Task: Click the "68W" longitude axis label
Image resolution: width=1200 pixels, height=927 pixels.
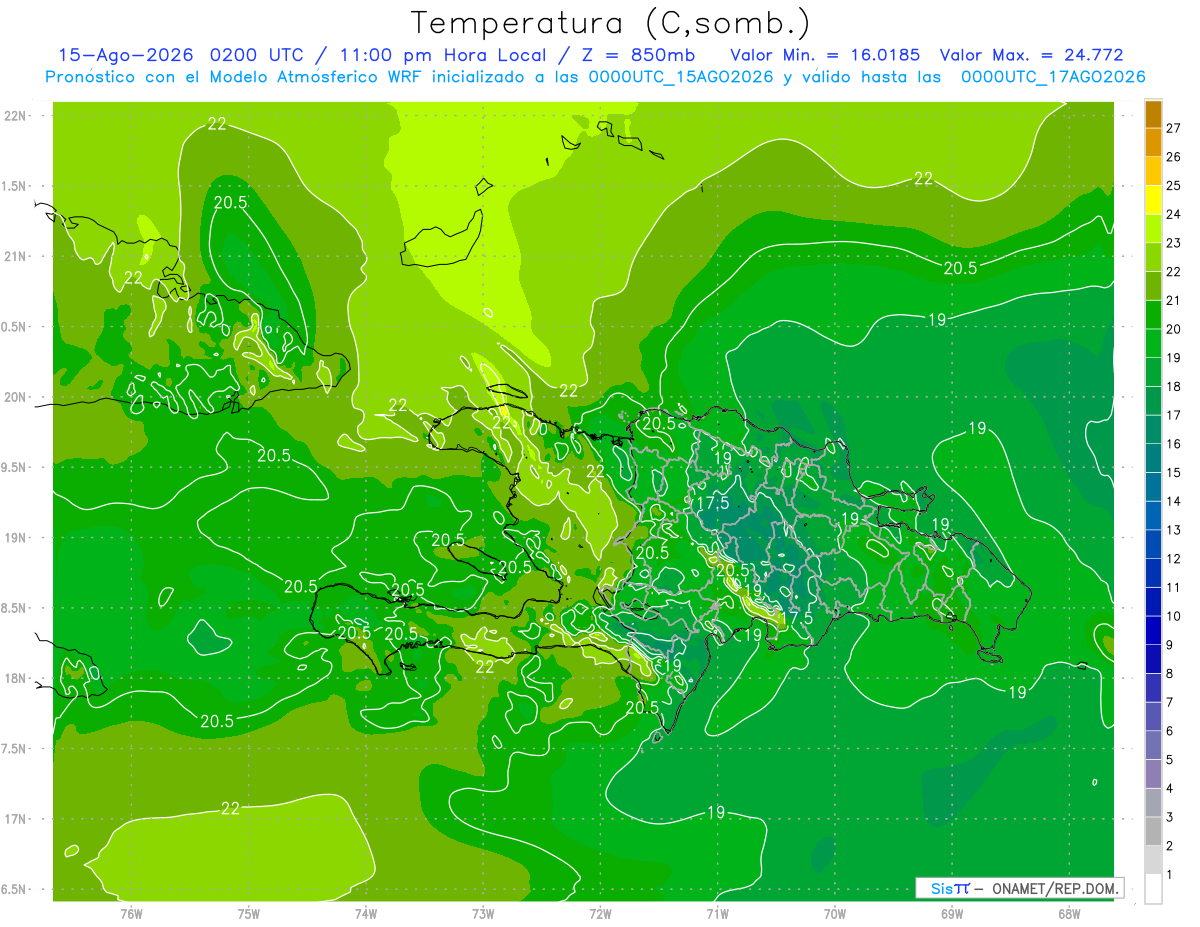Action: [1069, 913]
